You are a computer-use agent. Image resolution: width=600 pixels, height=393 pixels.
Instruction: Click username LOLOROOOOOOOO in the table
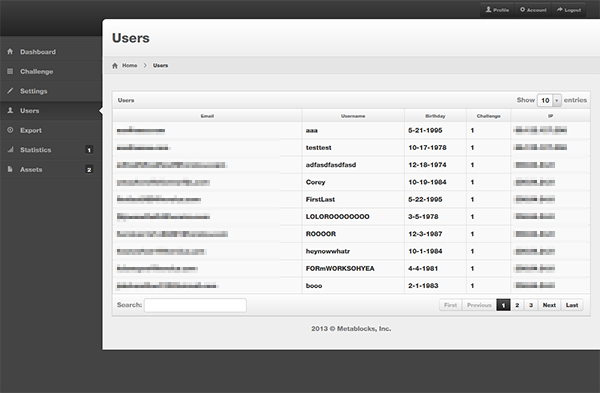pyautogui.click(x=338, y=217)
